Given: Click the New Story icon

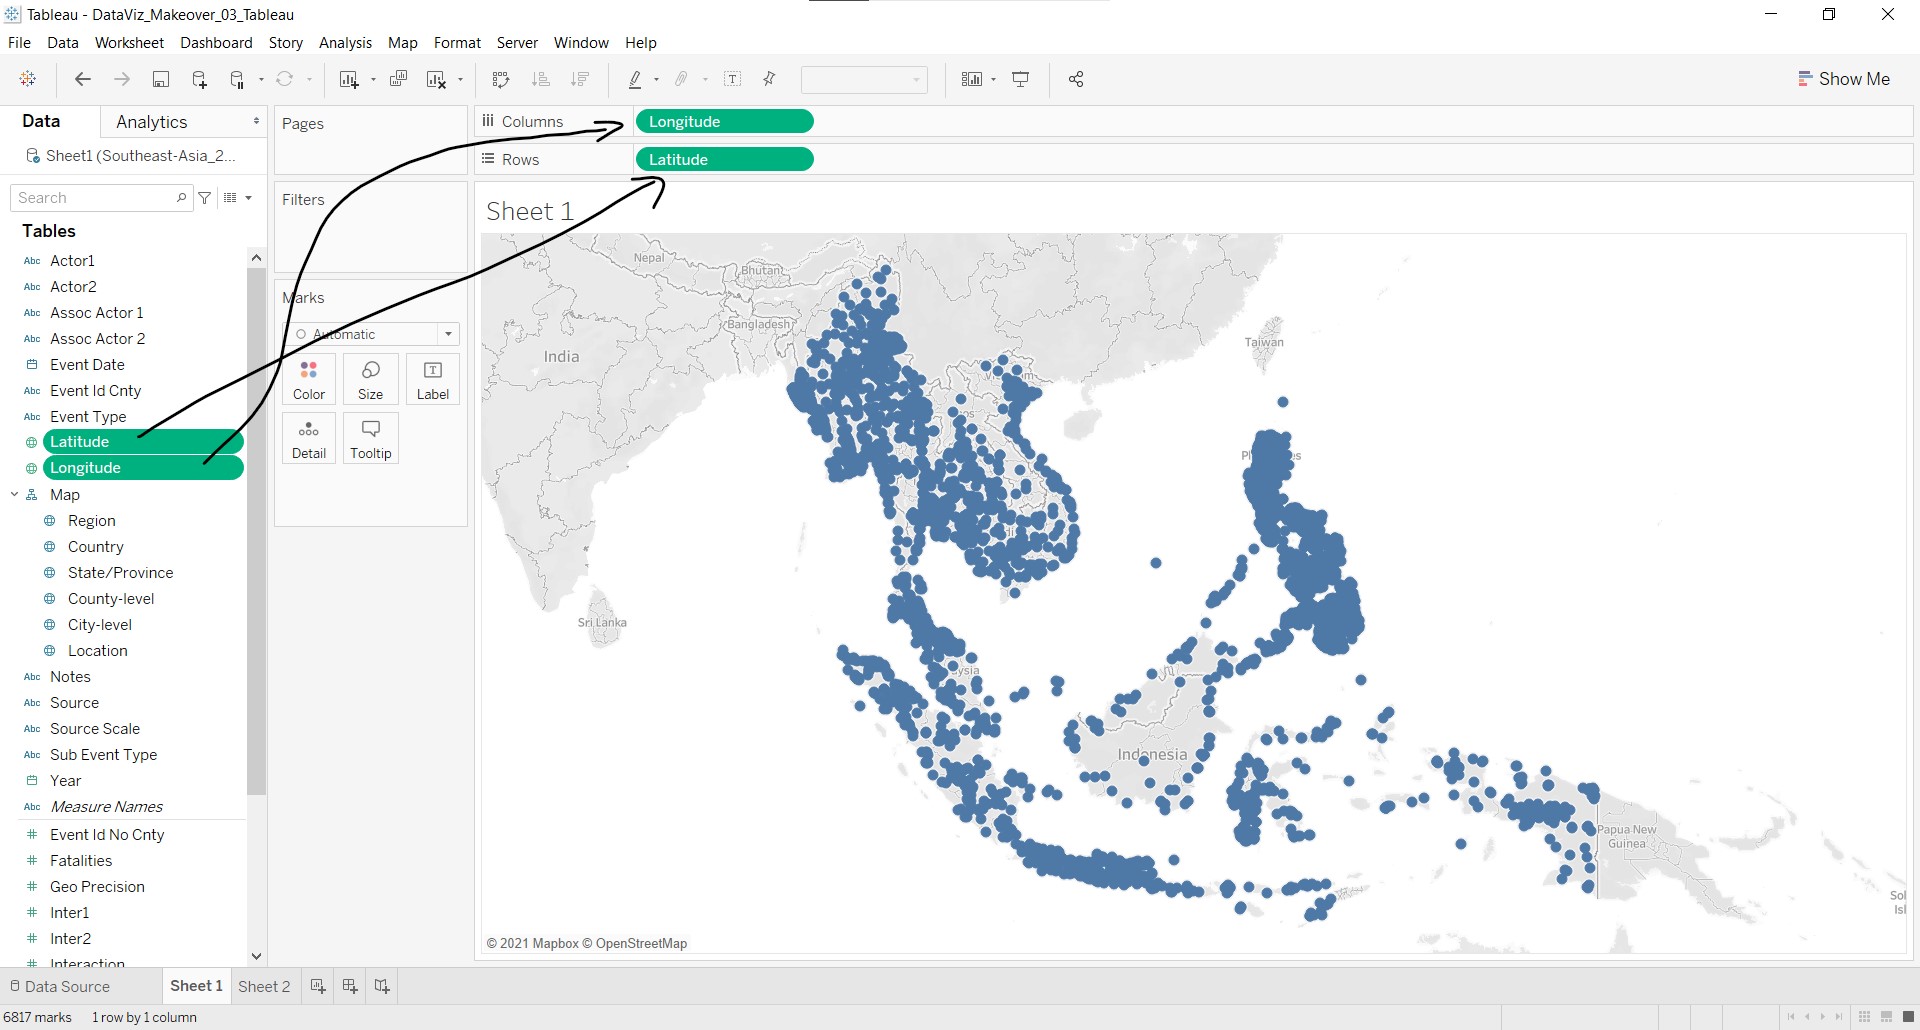Looking at the screenshot, I should coord(382,987).
